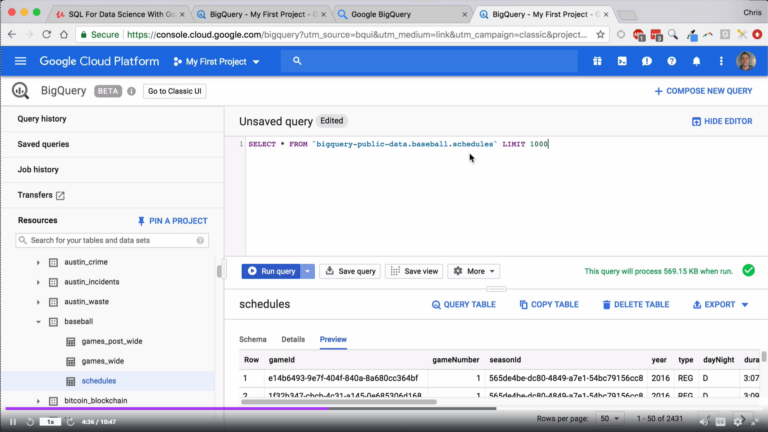Collapse the baseball dataset
768x432 pixels.
click(x=38, y=322)
